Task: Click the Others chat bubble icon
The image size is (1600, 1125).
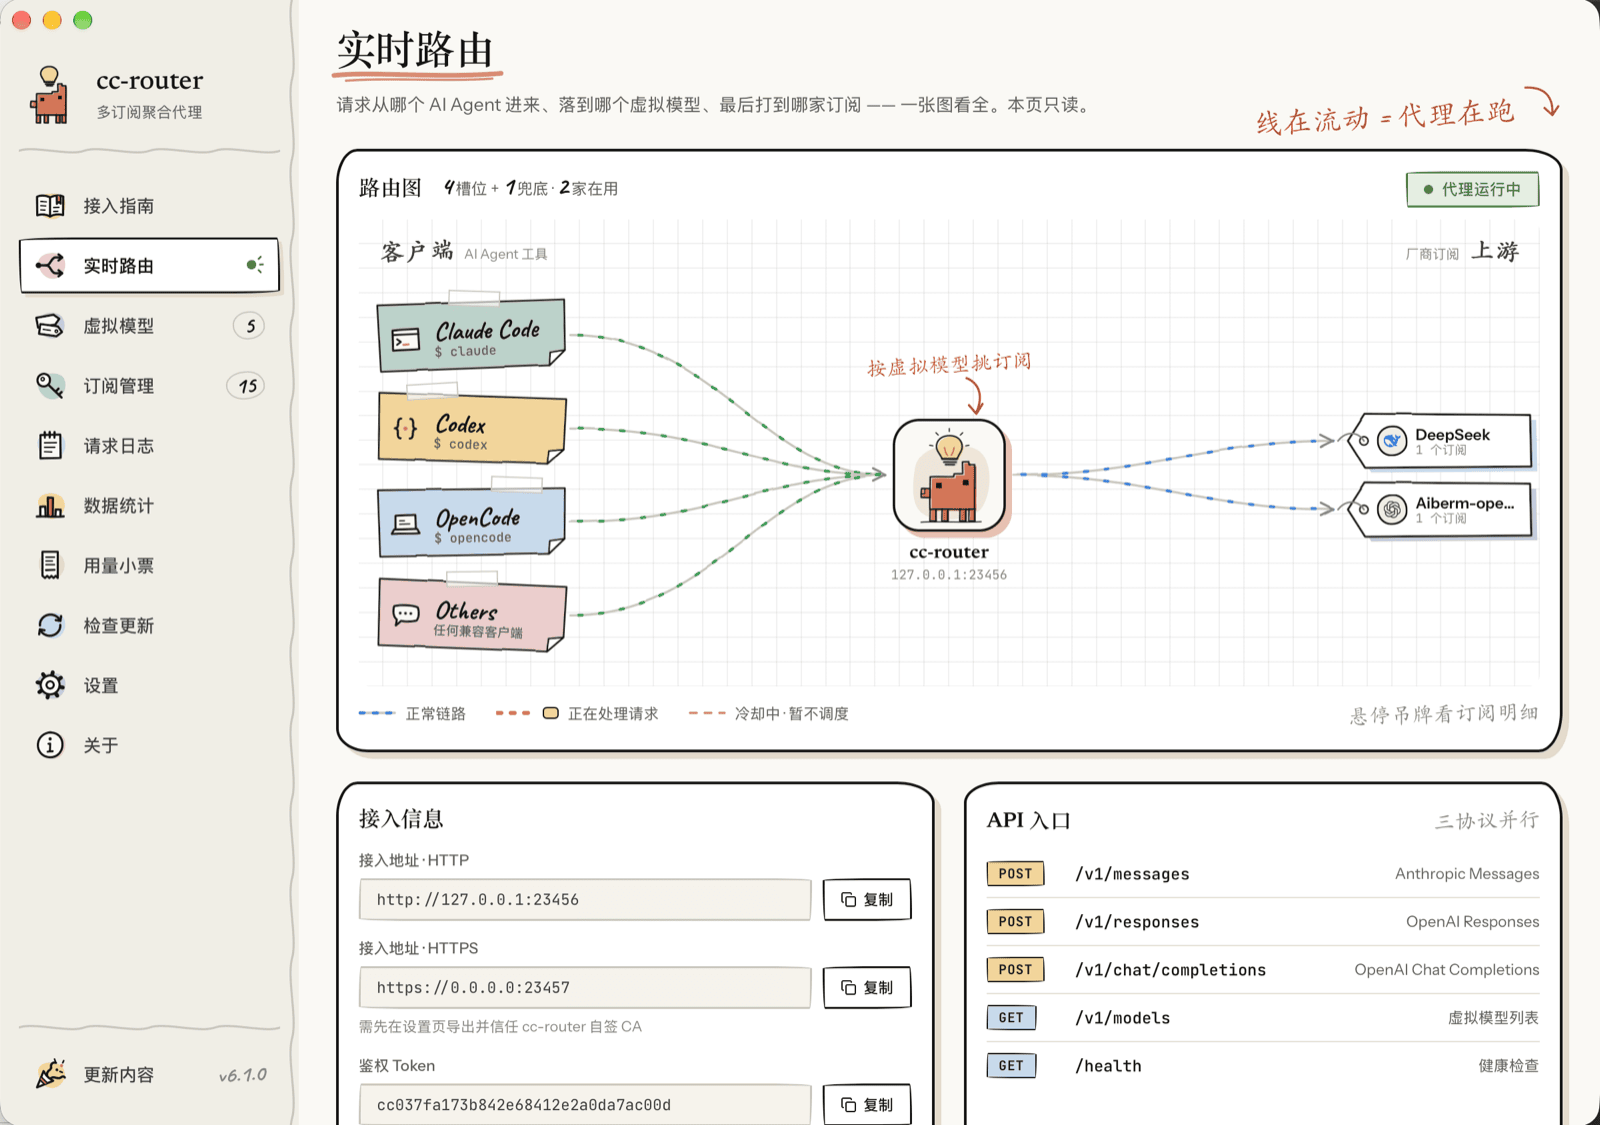Action: point(405,614)
